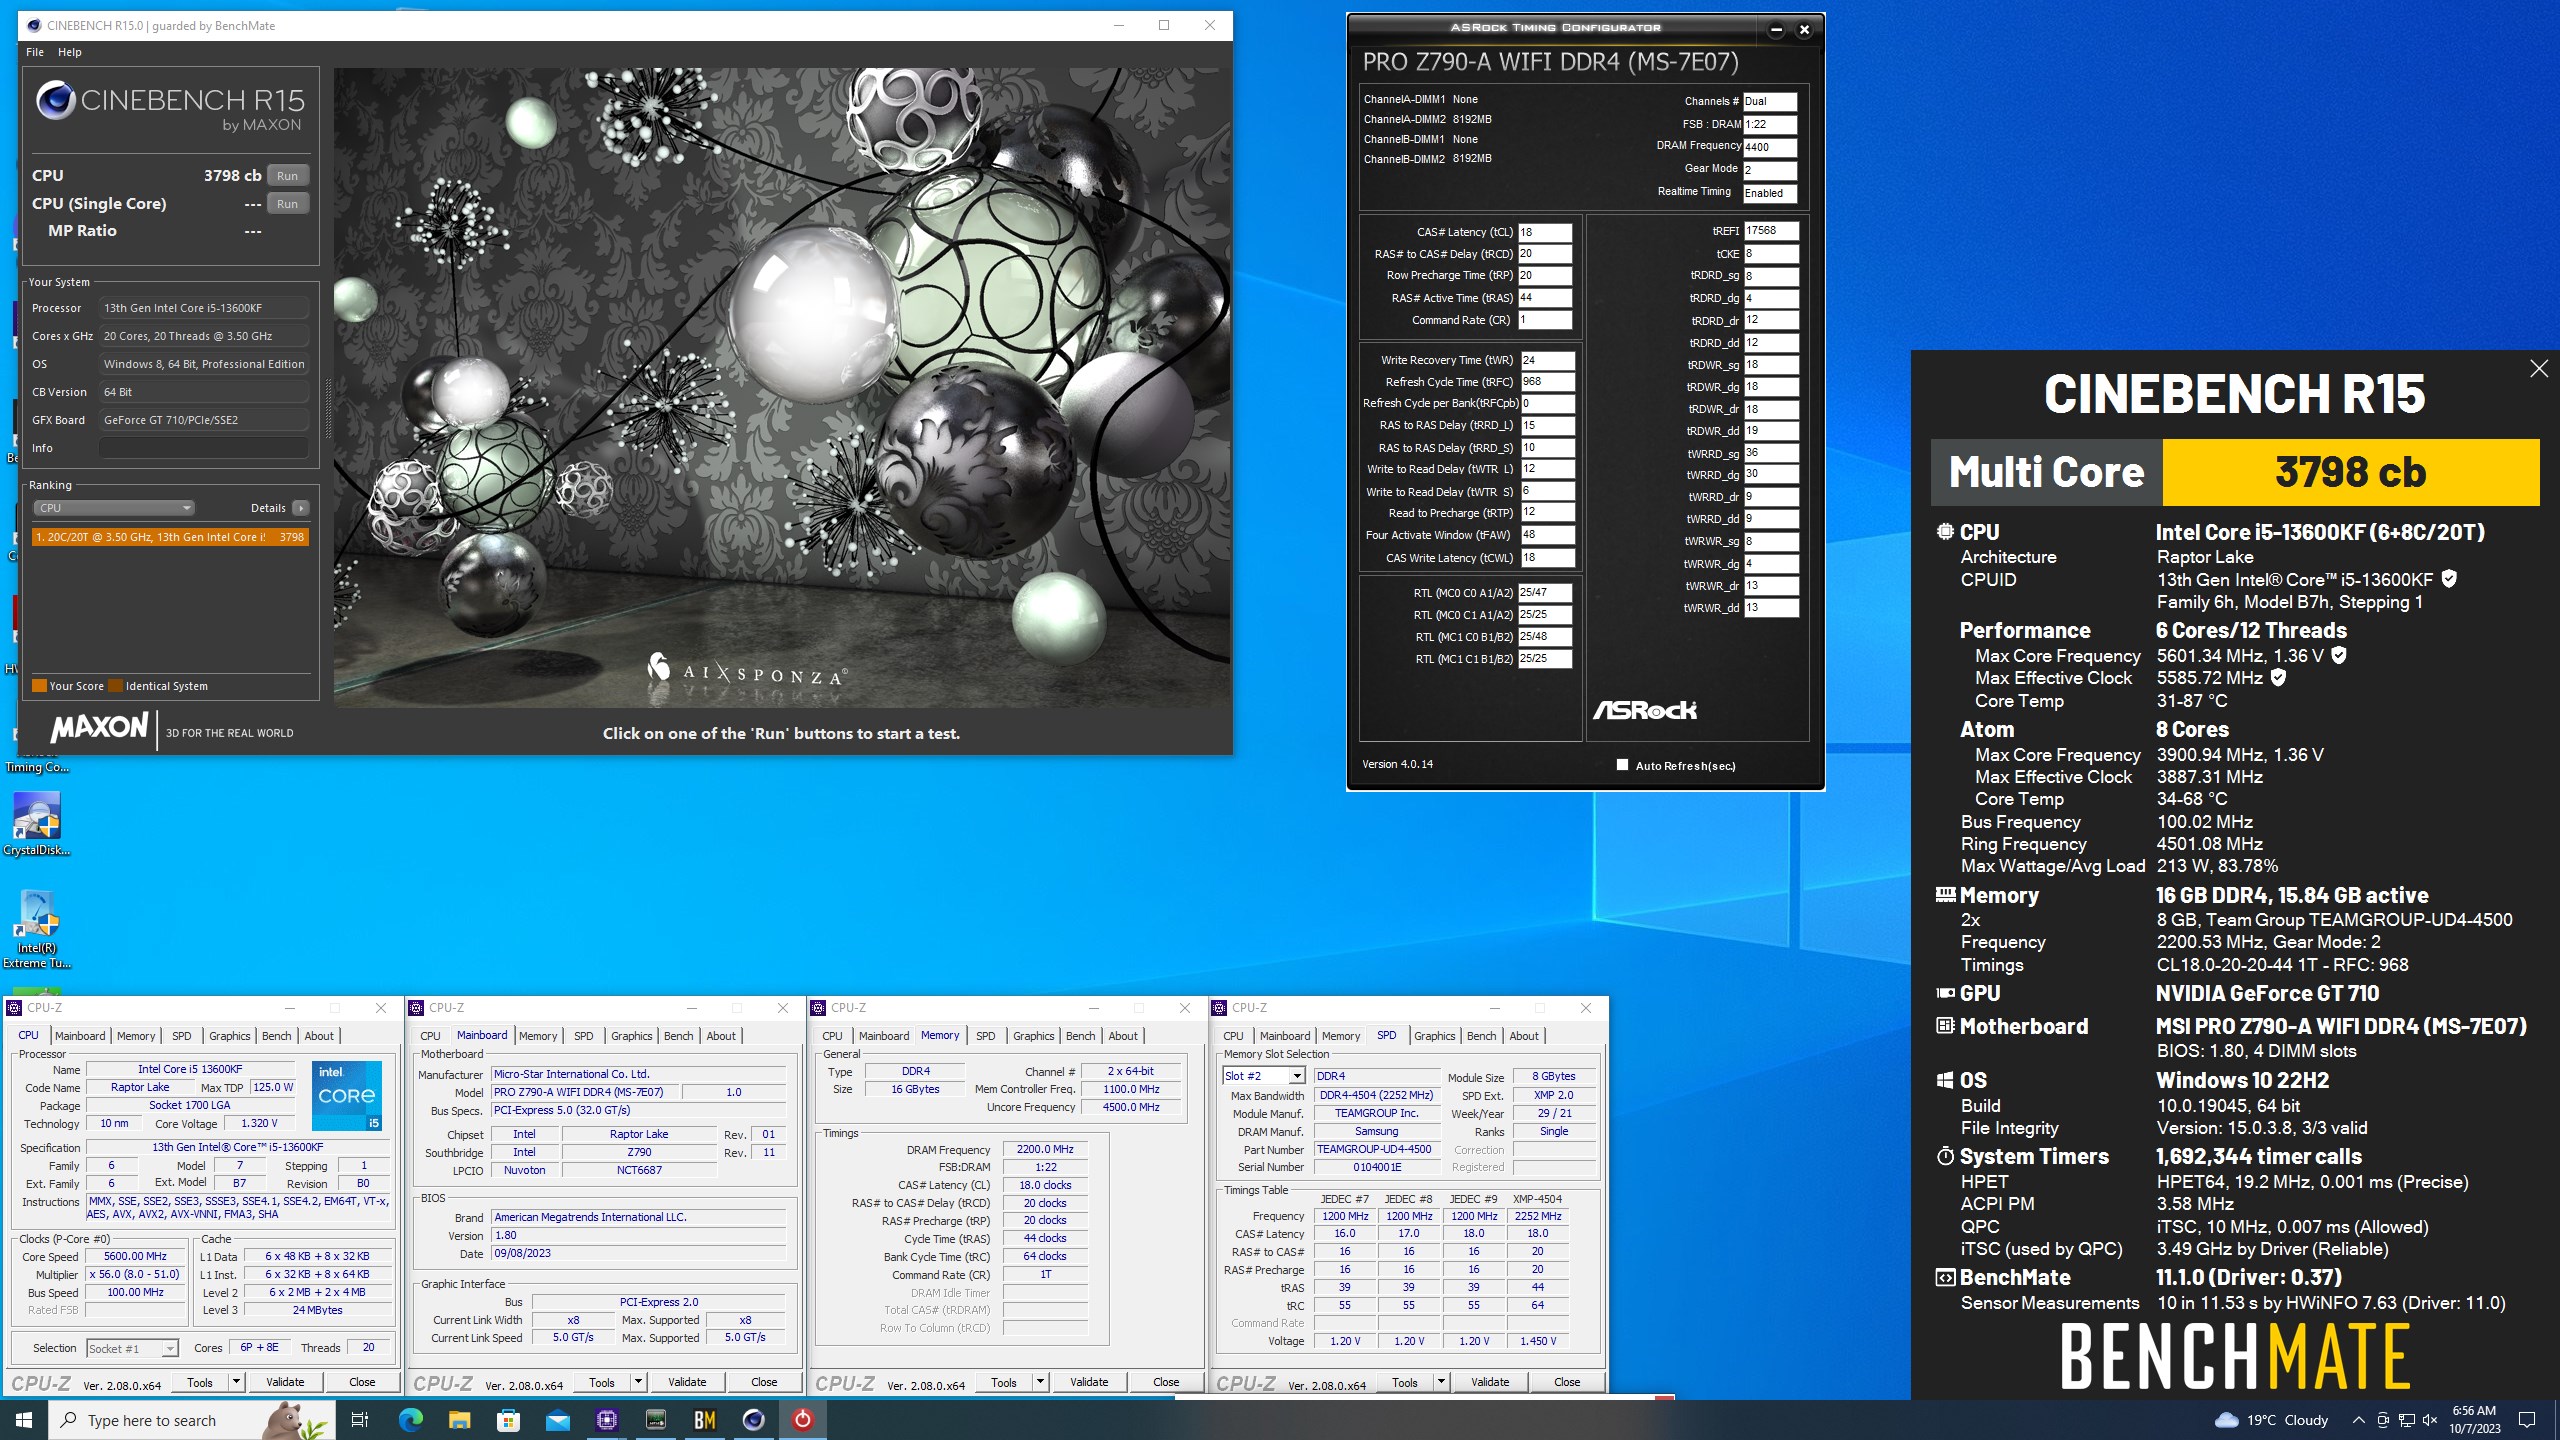Viewport: 2560px width, 1440px height.
Task: Open the notification center icon
Action: click(2527, 1420)
